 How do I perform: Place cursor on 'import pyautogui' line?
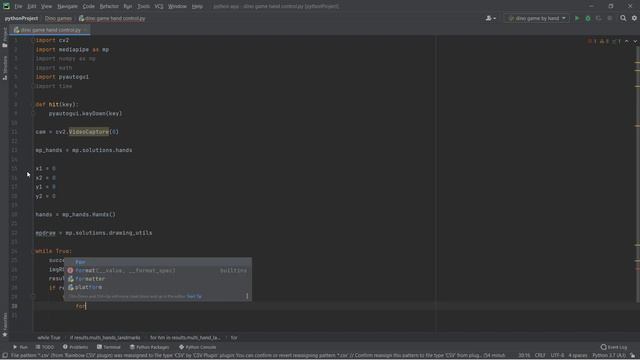pyautogui.click(x=62, y=77)
